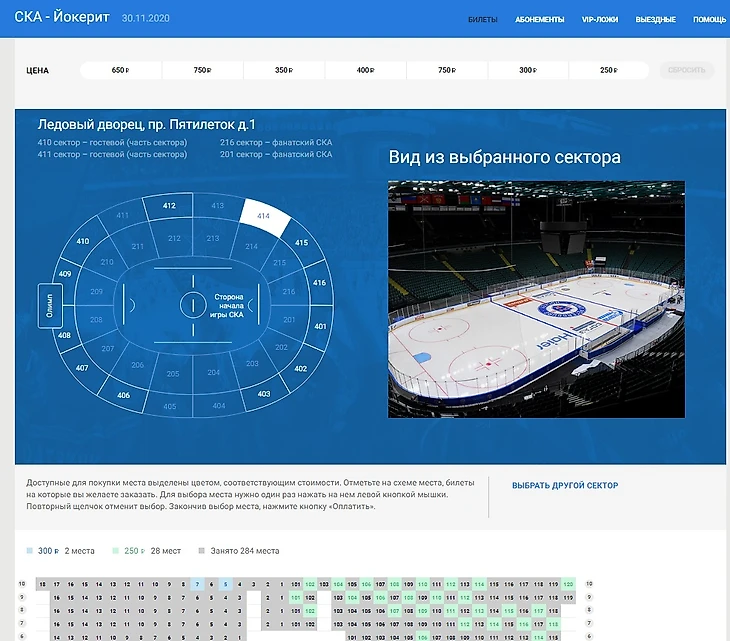Click sector 406 on the arena map

click(123, 394)
